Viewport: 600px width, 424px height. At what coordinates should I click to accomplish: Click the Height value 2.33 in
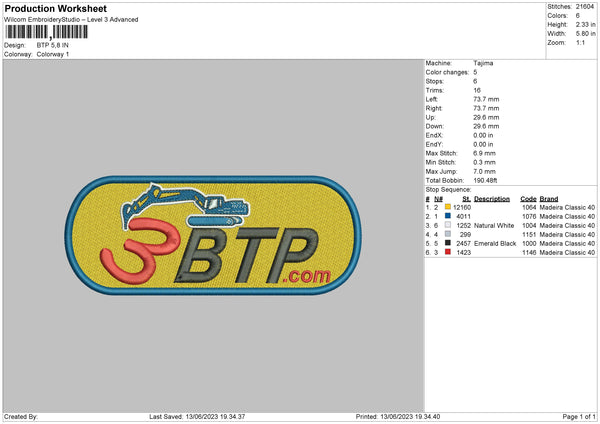tap(585, 24)
